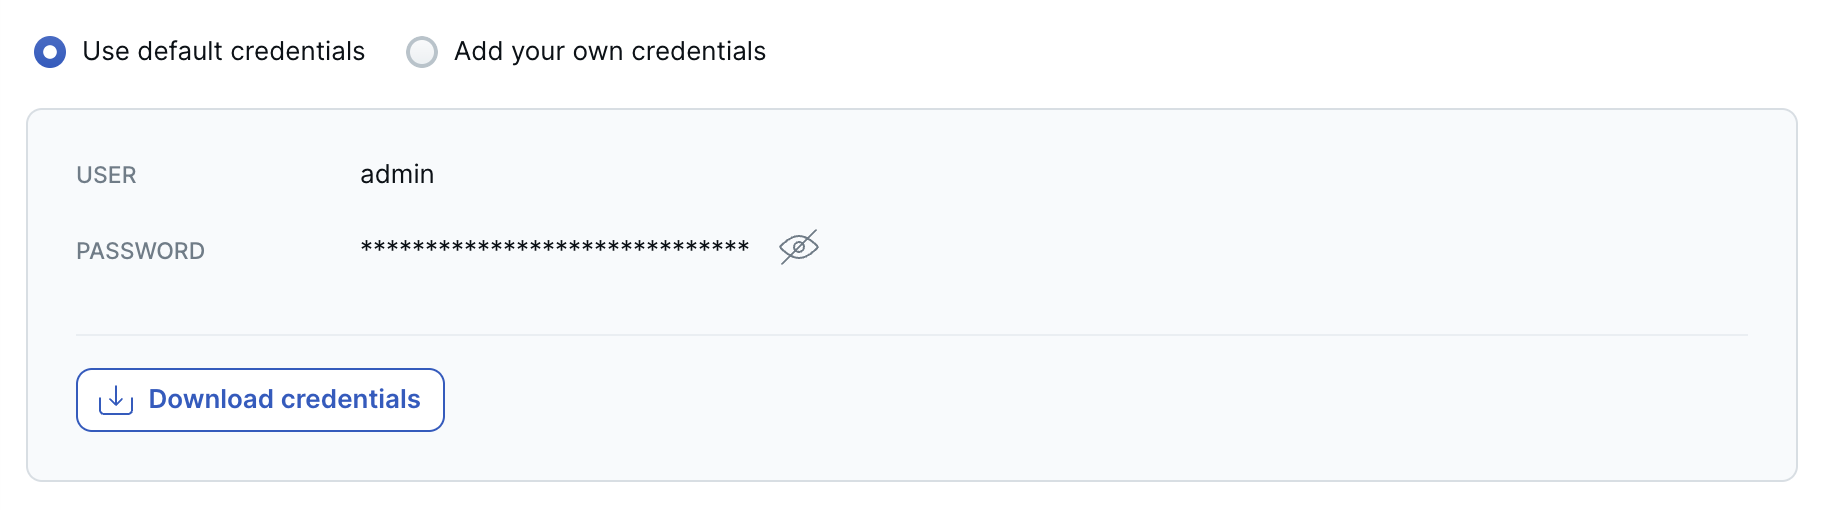Click the "Add your own credentials" label text

pos(609,51)
